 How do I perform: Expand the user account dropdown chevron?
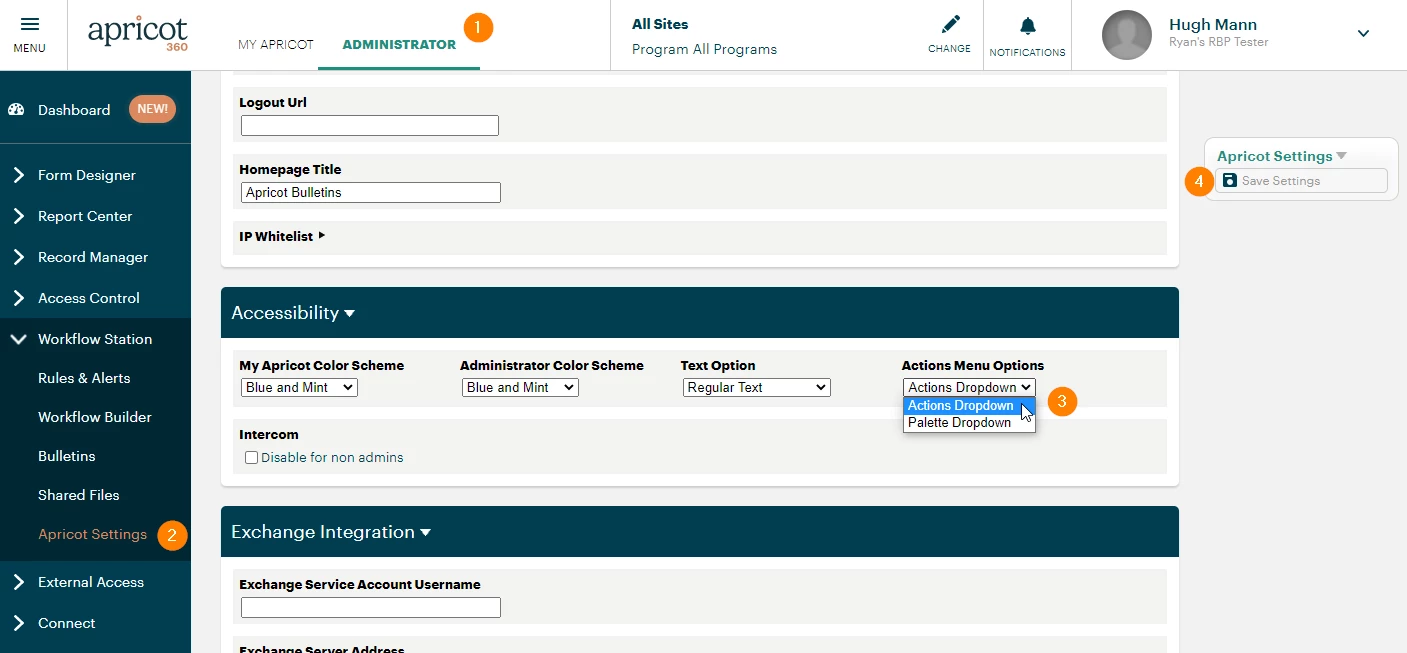coord(1363,34)
